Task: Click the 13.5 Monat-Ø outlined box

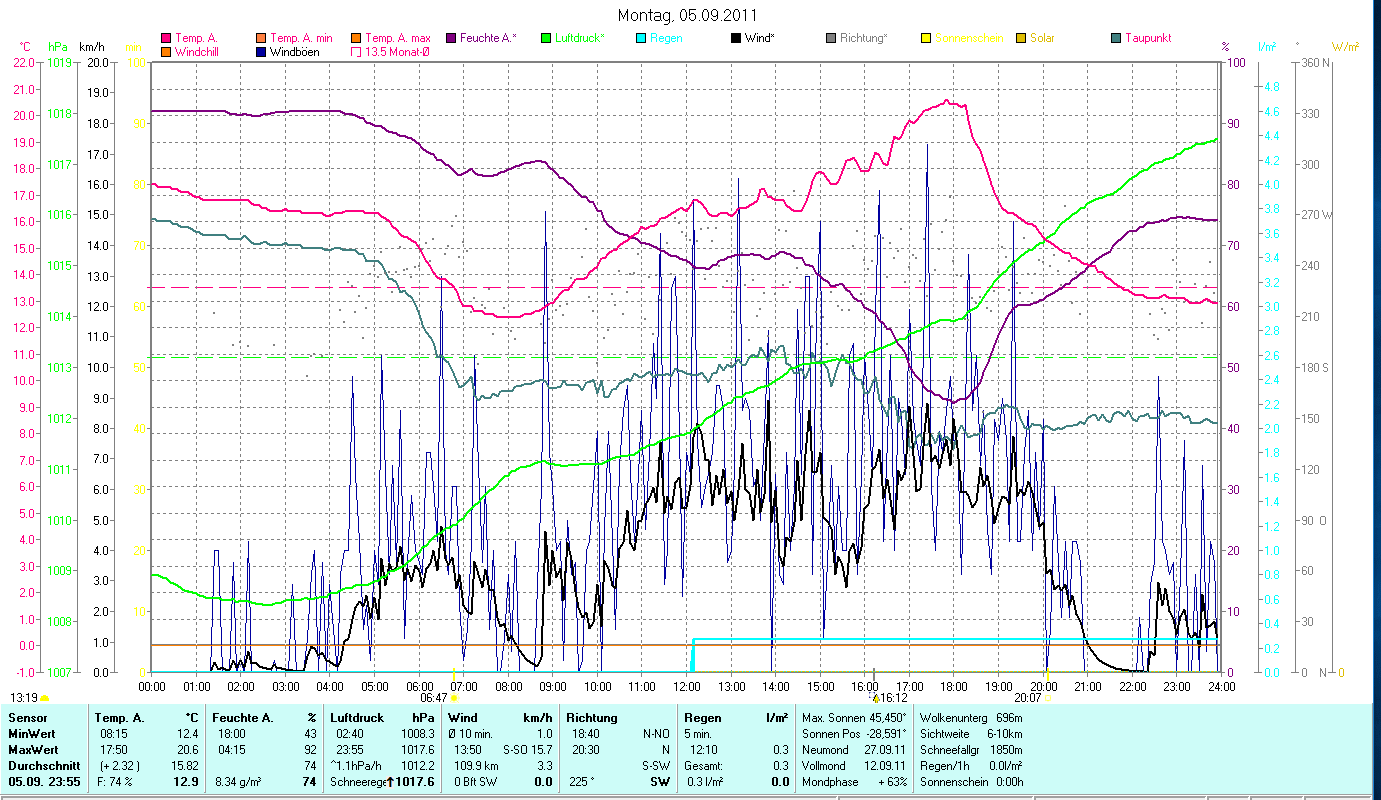Action: coord(356,51)
